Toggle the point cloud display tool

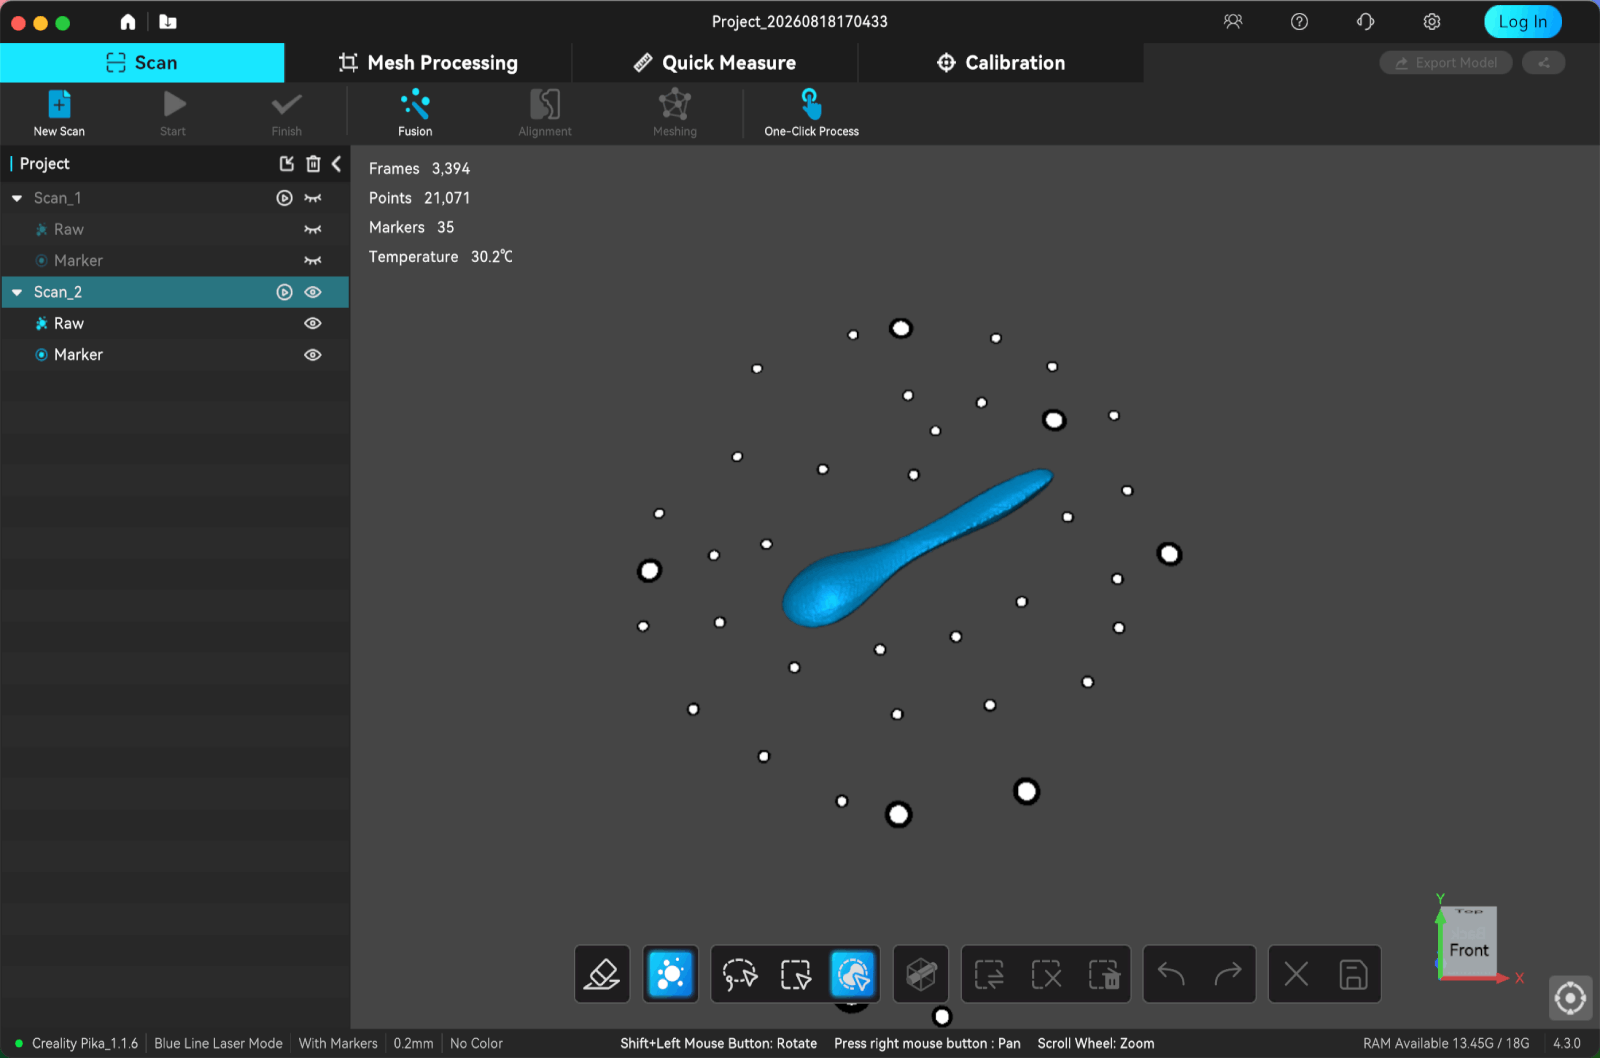(671, 974)
